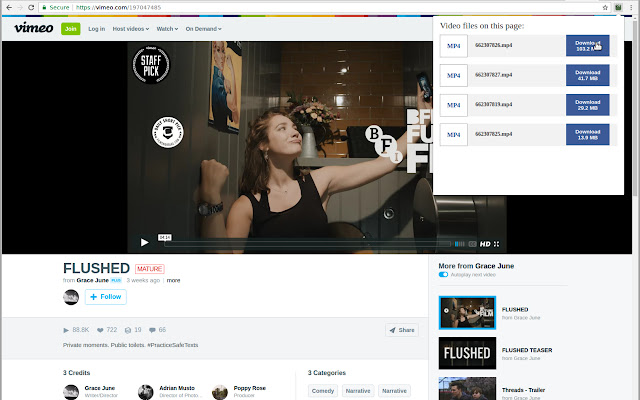This screenshot has width=640, height=400.
Task: Click the Vimeo logo
Action: (34, 28)
